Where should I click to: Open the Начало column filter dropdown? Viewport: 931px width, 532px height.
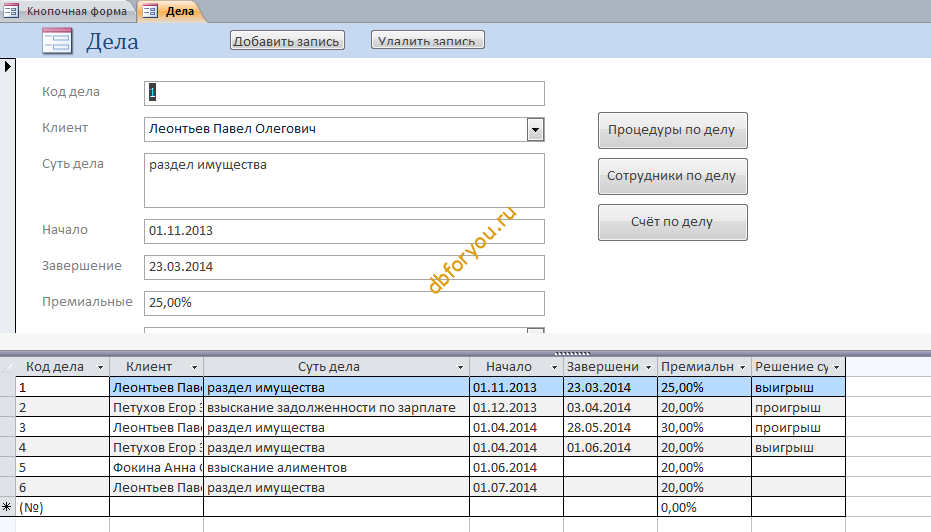[x=554, y=368]
